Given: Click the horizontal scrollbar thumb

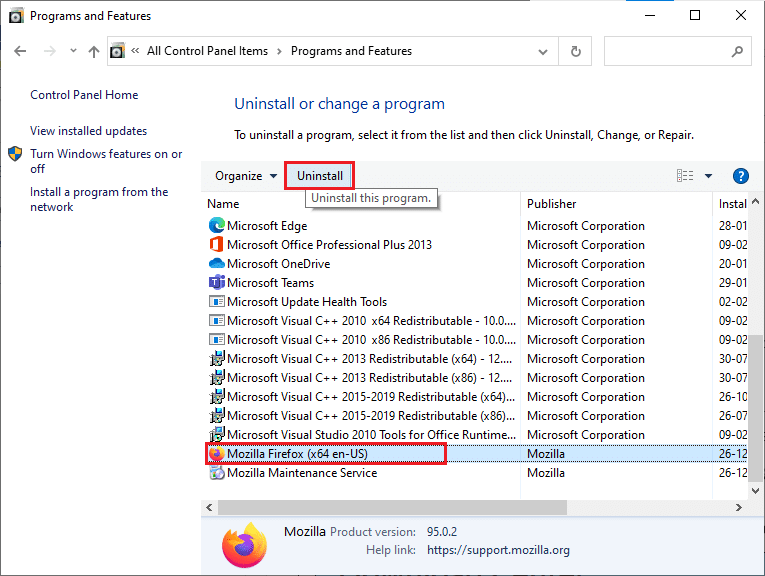Looking at the screenshot, I should (392, 507).
